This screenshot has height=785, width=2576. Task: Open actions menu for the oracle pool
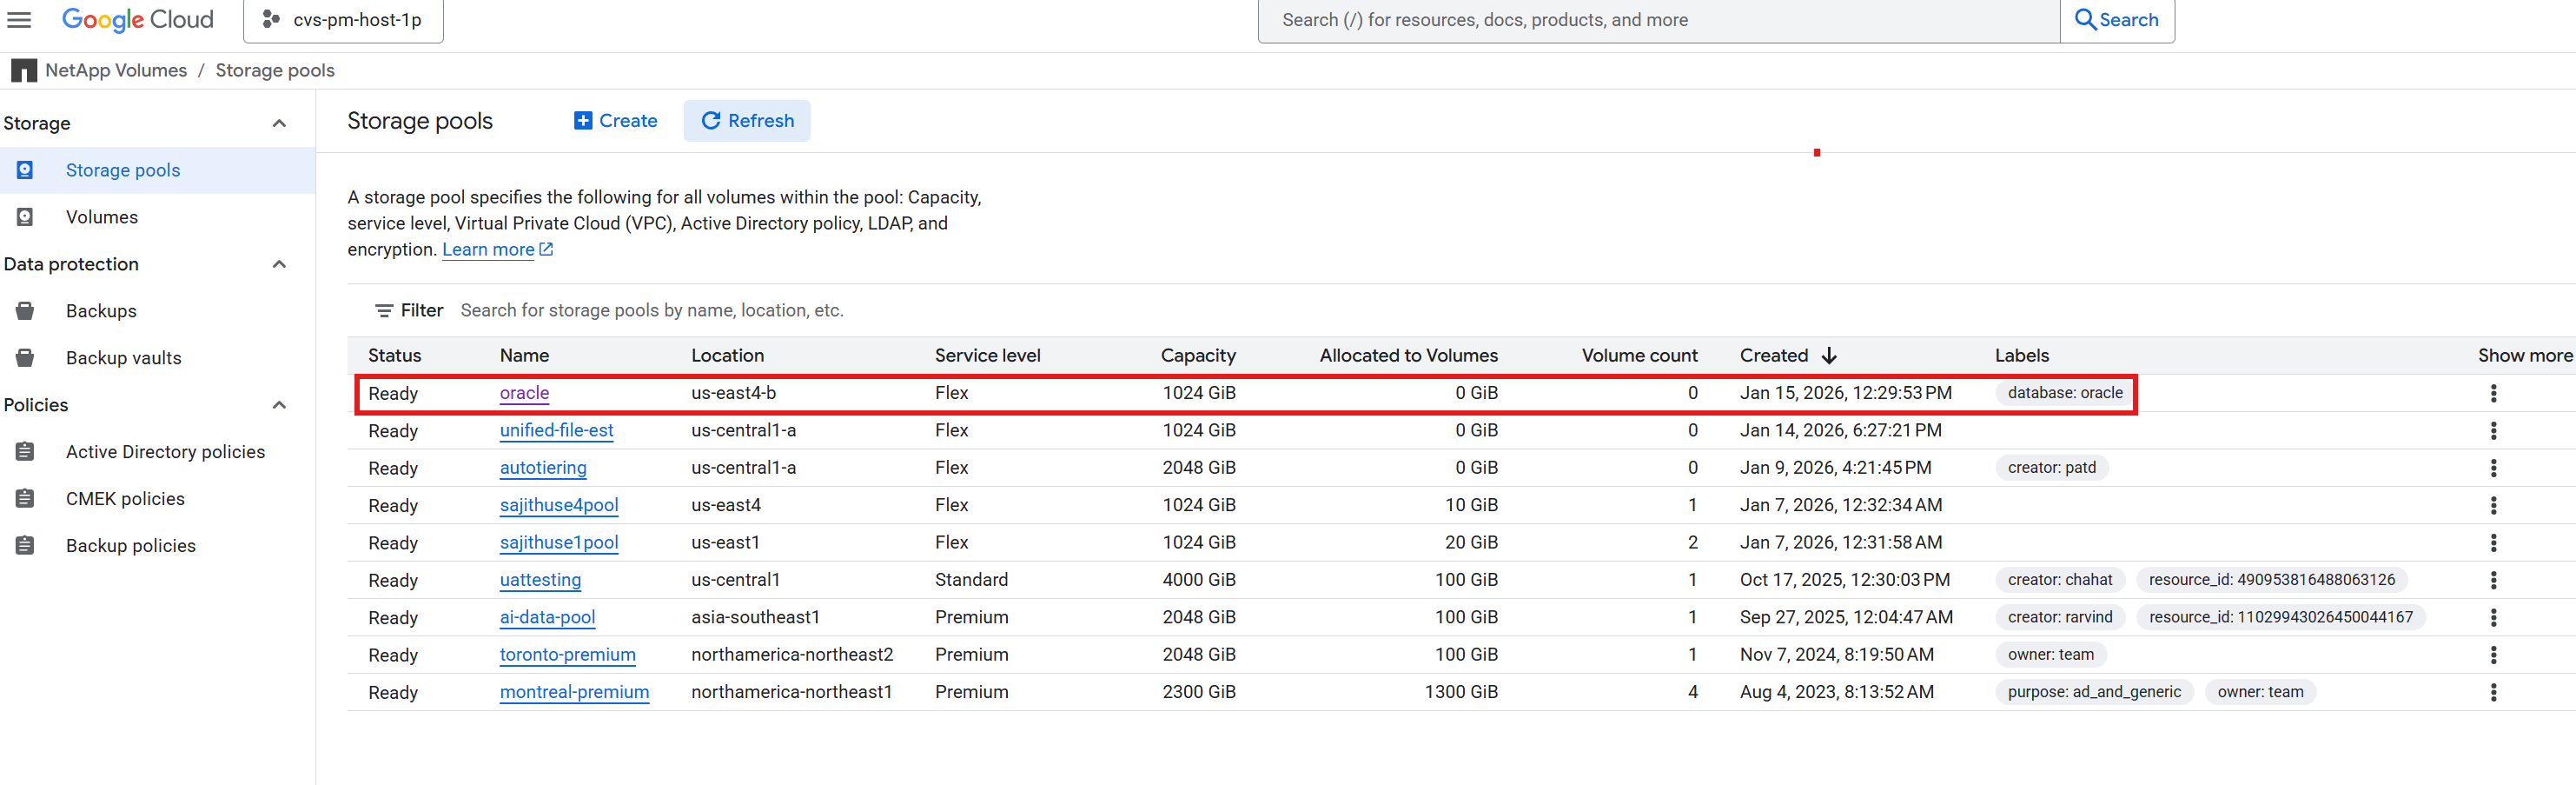pos(2494,393)
